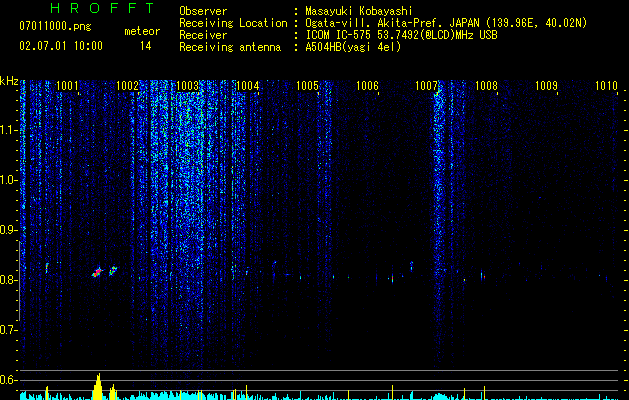Click the Receiver label
This screenshot has height=400, width=629.
pyautogui.click(x=203, y=35)
